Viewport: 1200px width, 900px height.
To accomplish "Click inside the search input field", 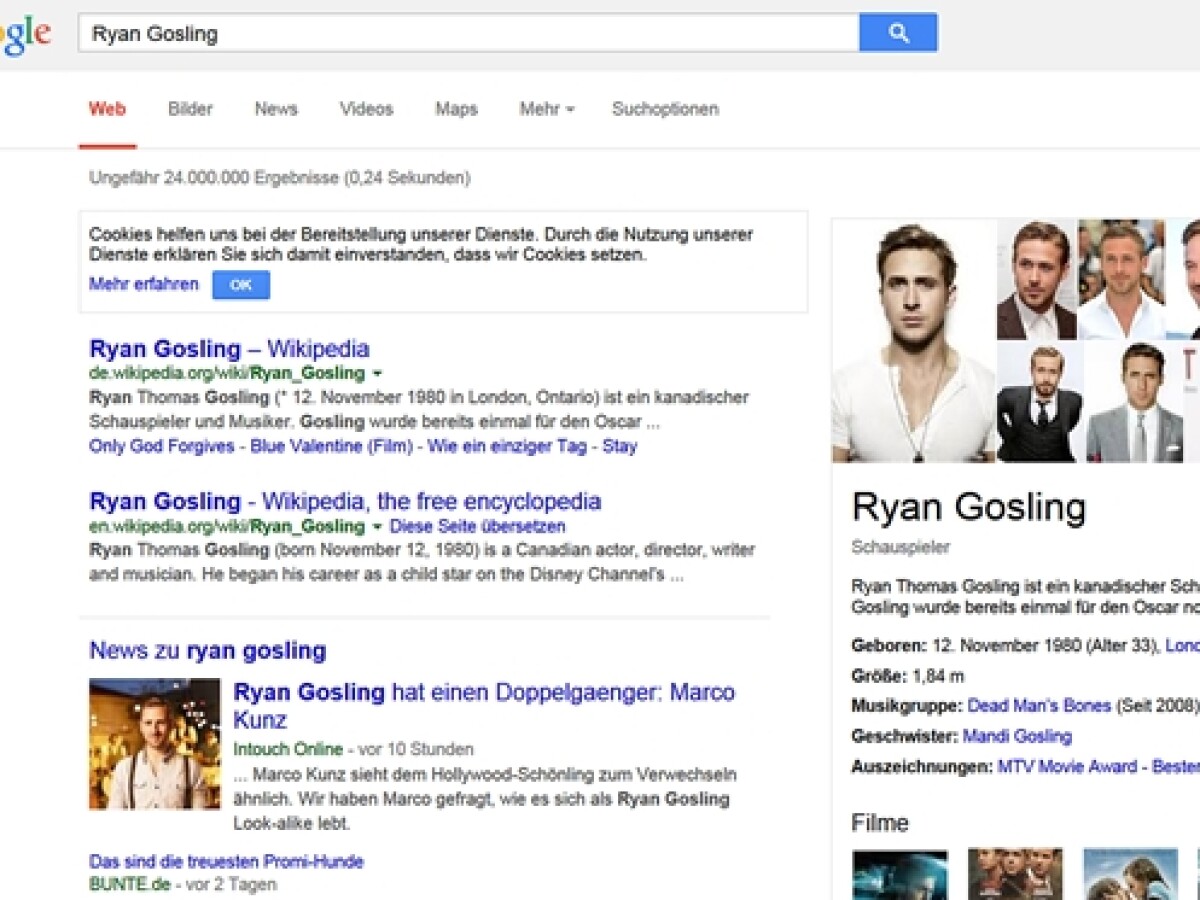I will click(x=400, y=31).
